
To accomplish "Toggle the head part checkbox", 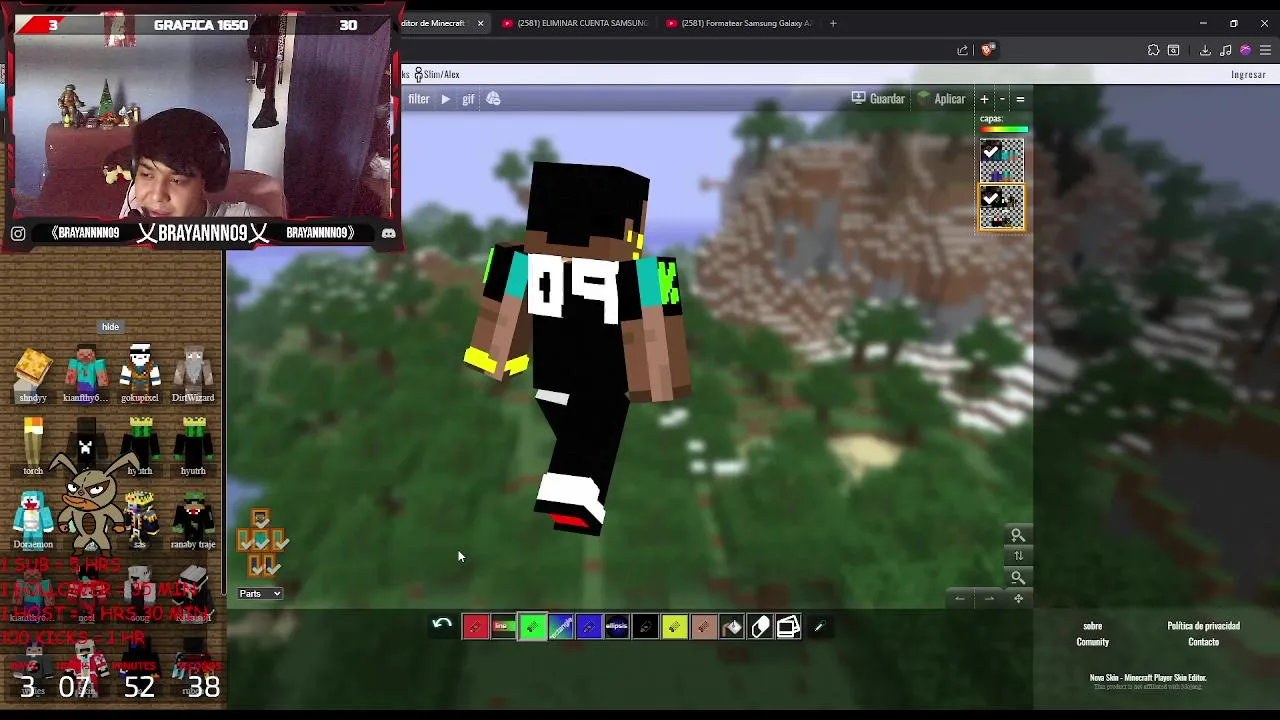I will pos(260,519).
